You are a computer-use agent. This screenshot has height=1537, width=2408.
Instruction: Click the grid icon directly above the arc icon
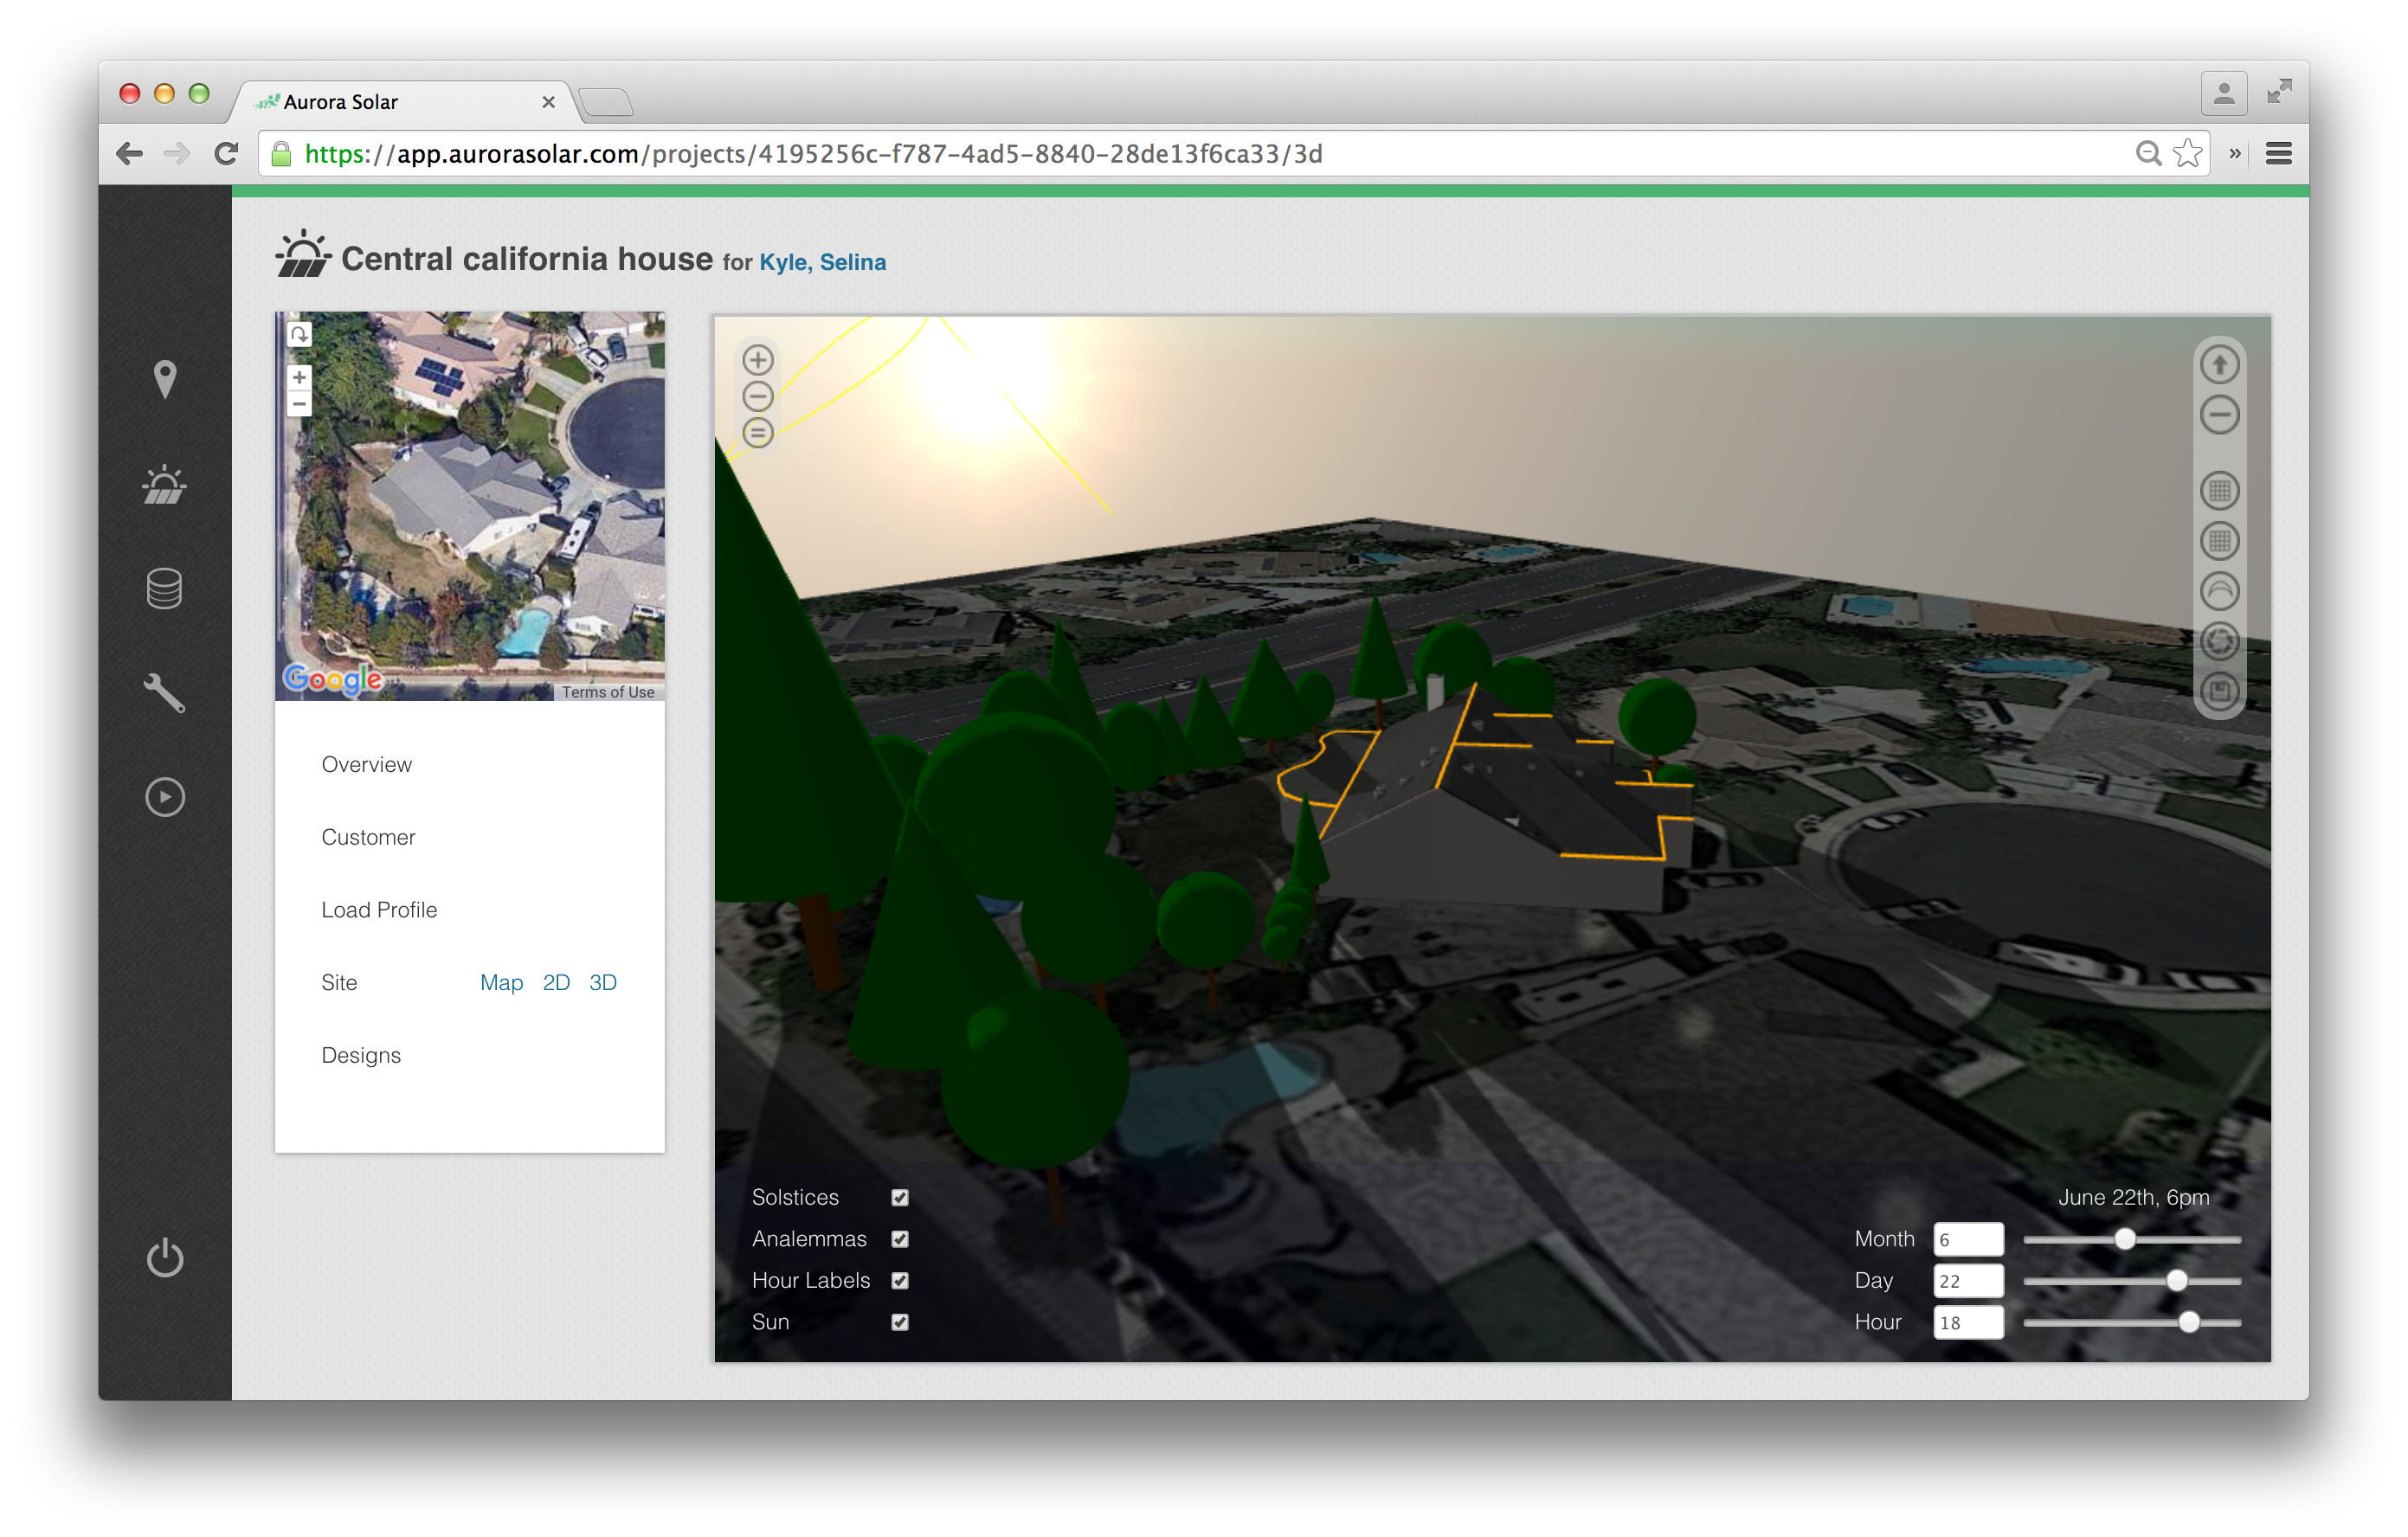tap(2219, 541)
